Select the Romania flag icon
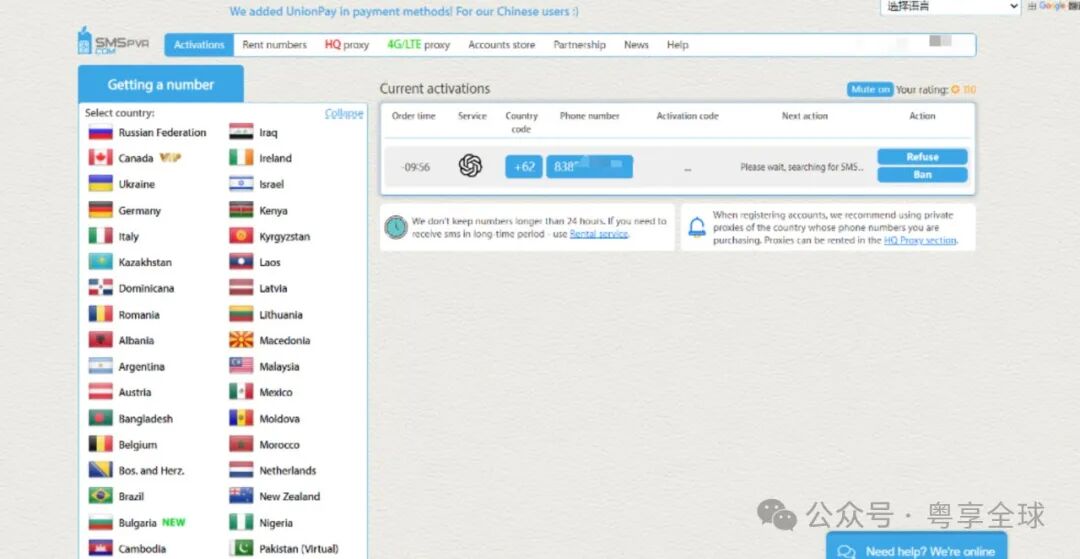 pyautogui.click(x=101, y=314)
